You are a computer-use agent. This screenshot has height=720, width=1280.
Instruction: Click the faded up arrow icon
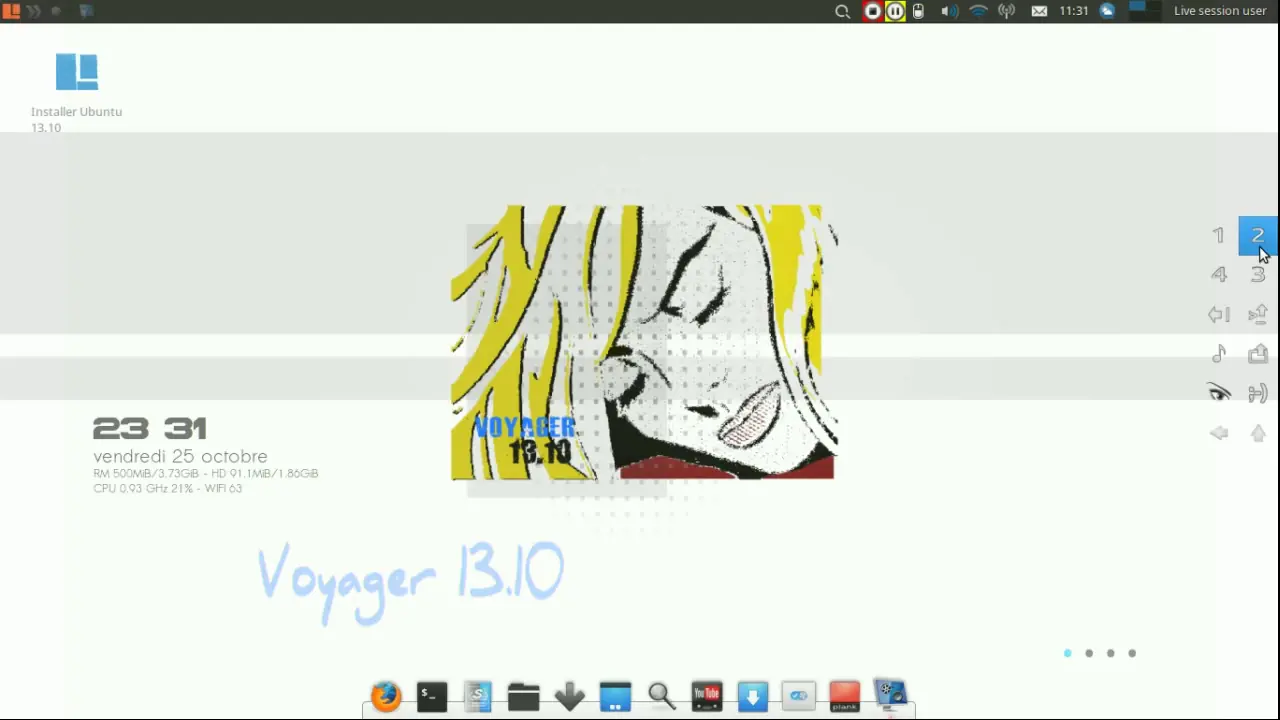(1258, 433)
